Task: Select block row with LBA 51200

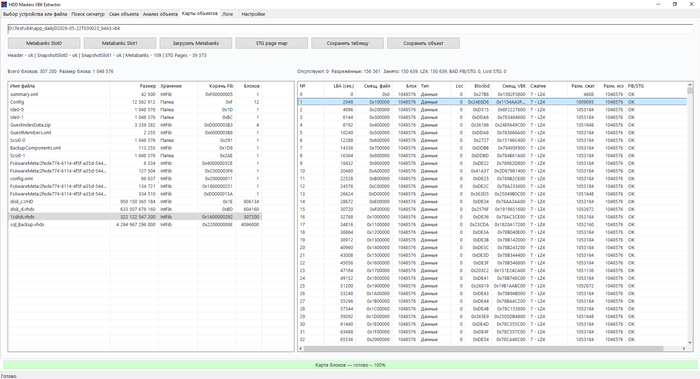Action: coord(492,286)
